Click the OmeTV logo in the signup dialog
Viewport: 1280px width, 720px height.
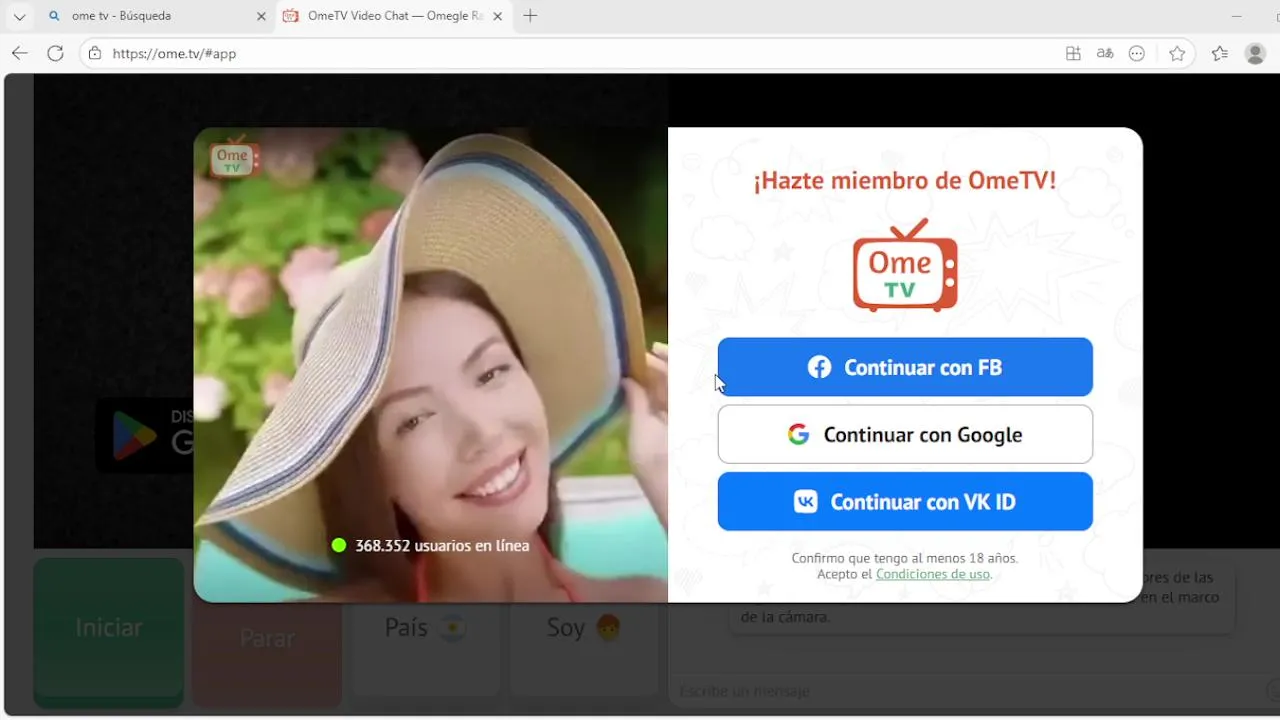(x=905, y=265)
